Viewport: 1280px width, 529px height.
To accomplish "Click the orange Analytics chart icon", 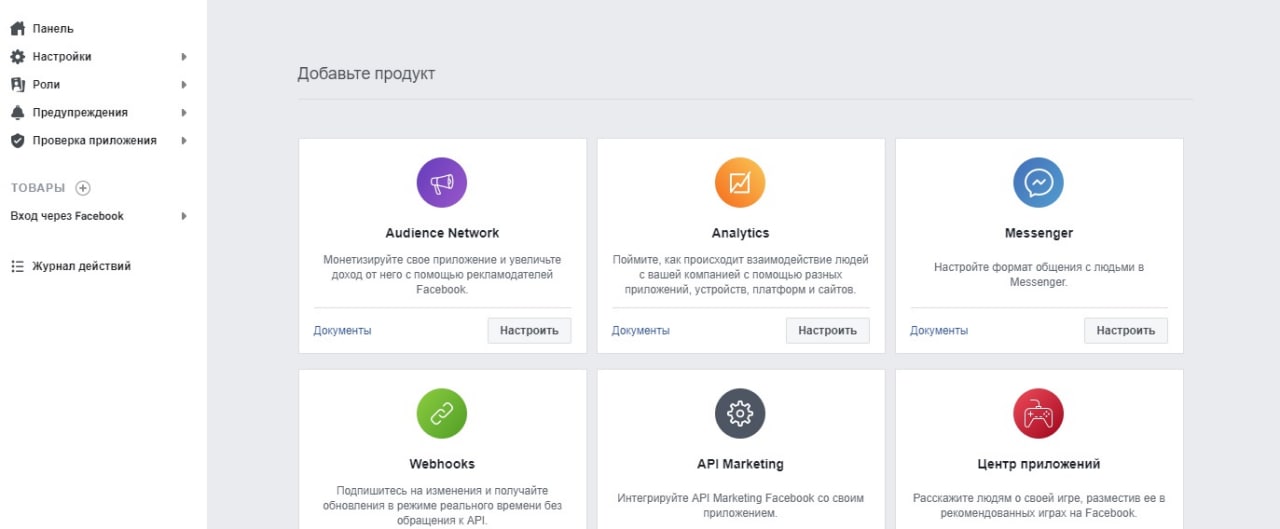I will tap(740, 183).
